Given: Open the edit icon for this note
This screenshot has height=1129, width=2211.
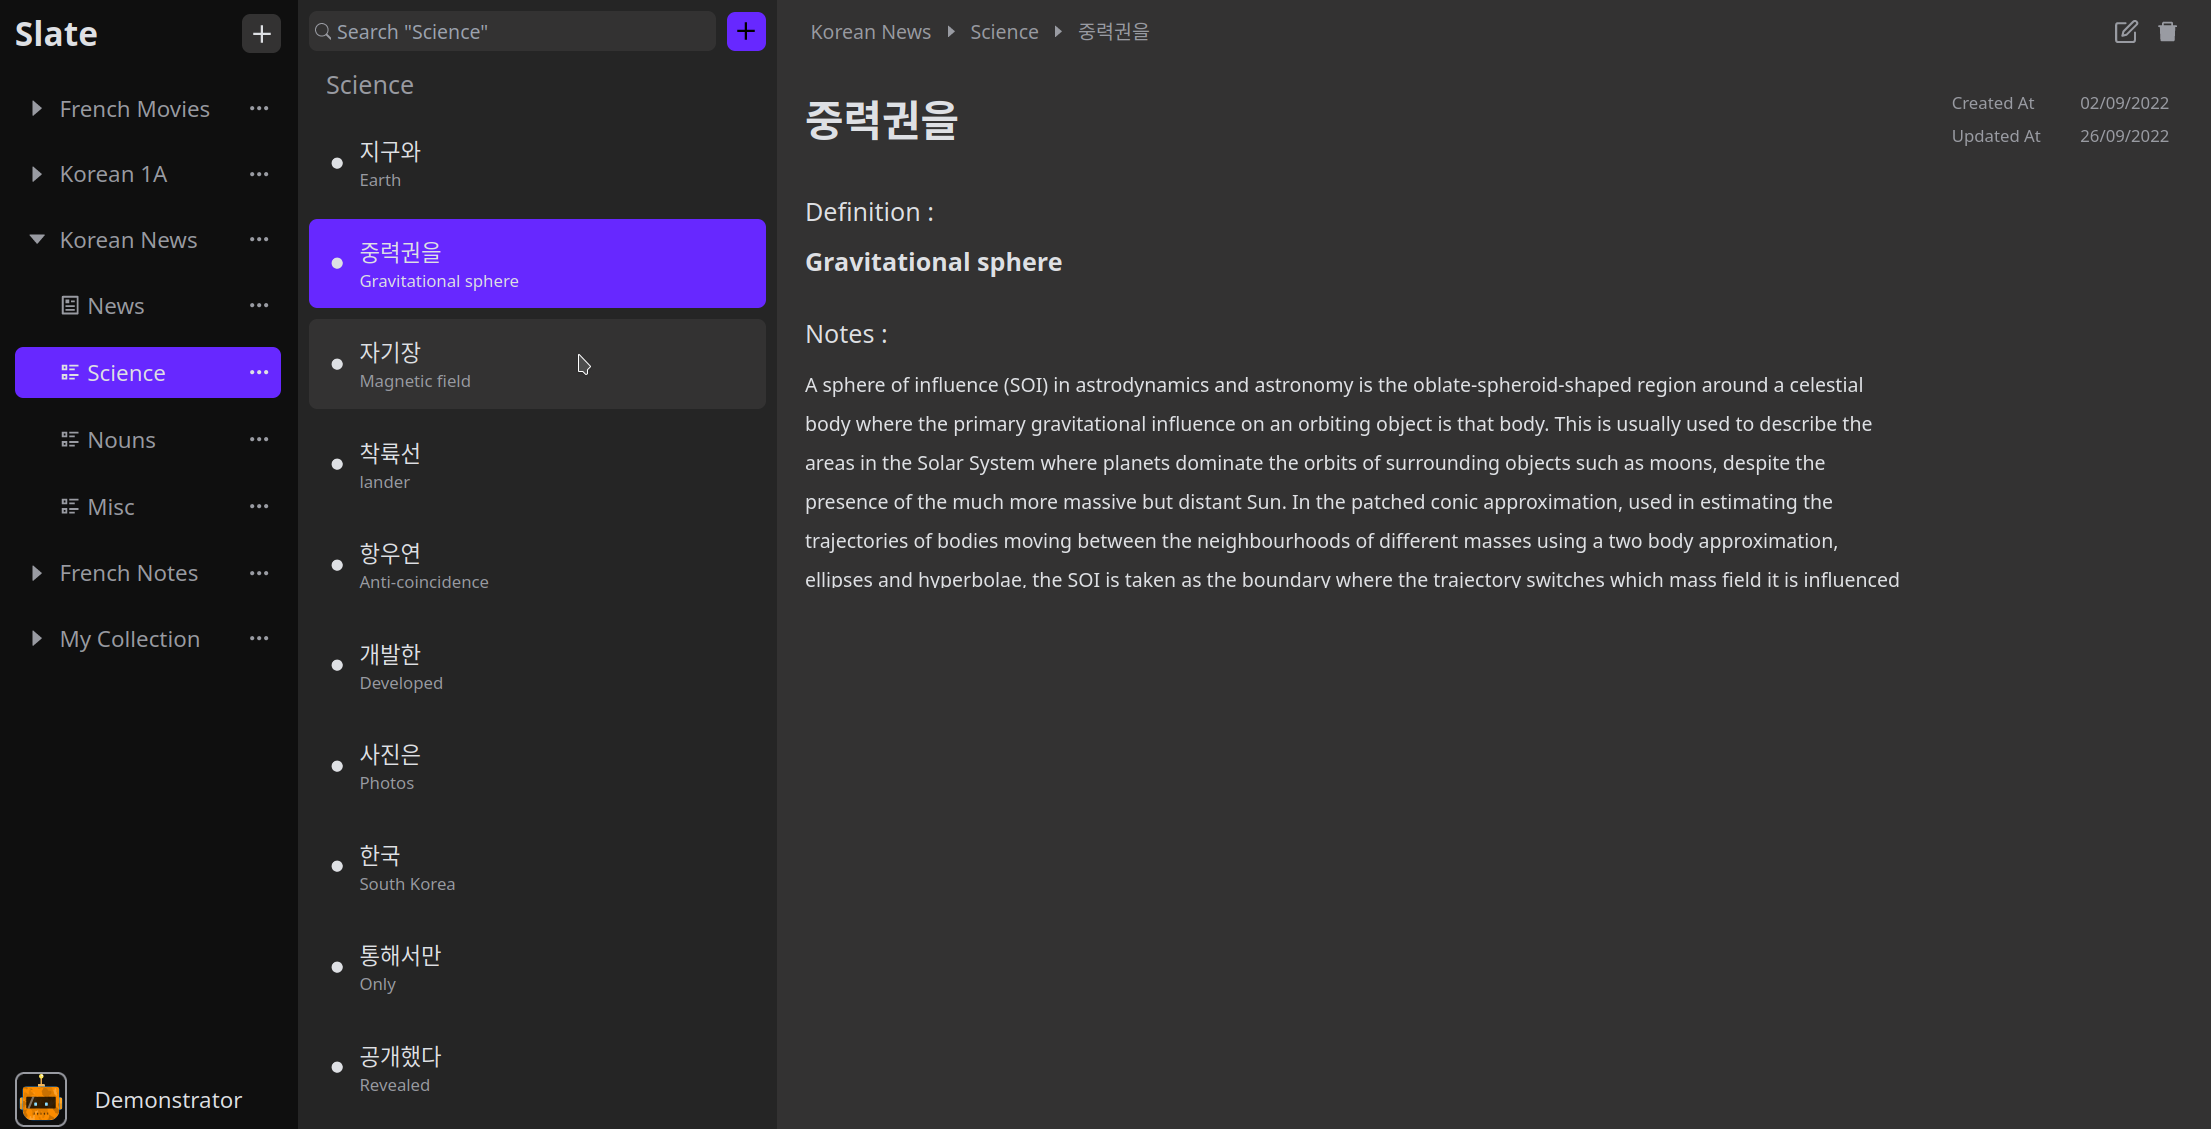Looking at the screenshot, I should click(2126, 31).
